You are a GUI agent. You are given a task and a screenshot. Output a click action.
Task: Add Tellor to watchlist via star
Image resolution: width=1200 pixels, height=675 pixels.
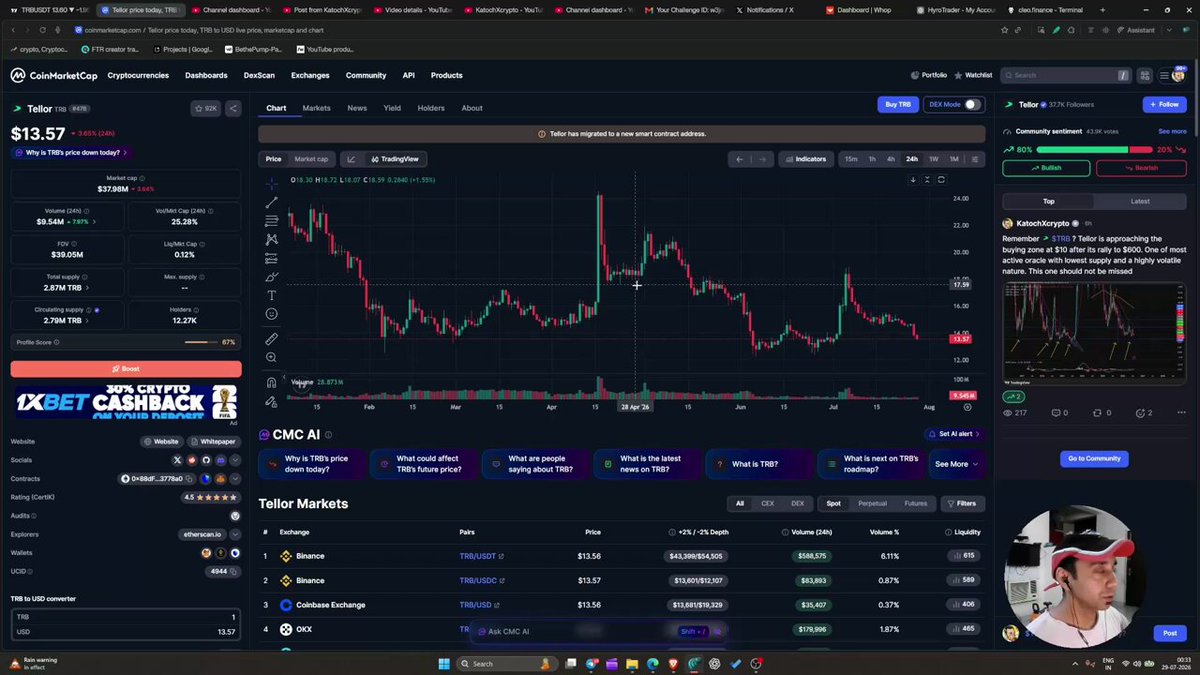tap(205, 108)
